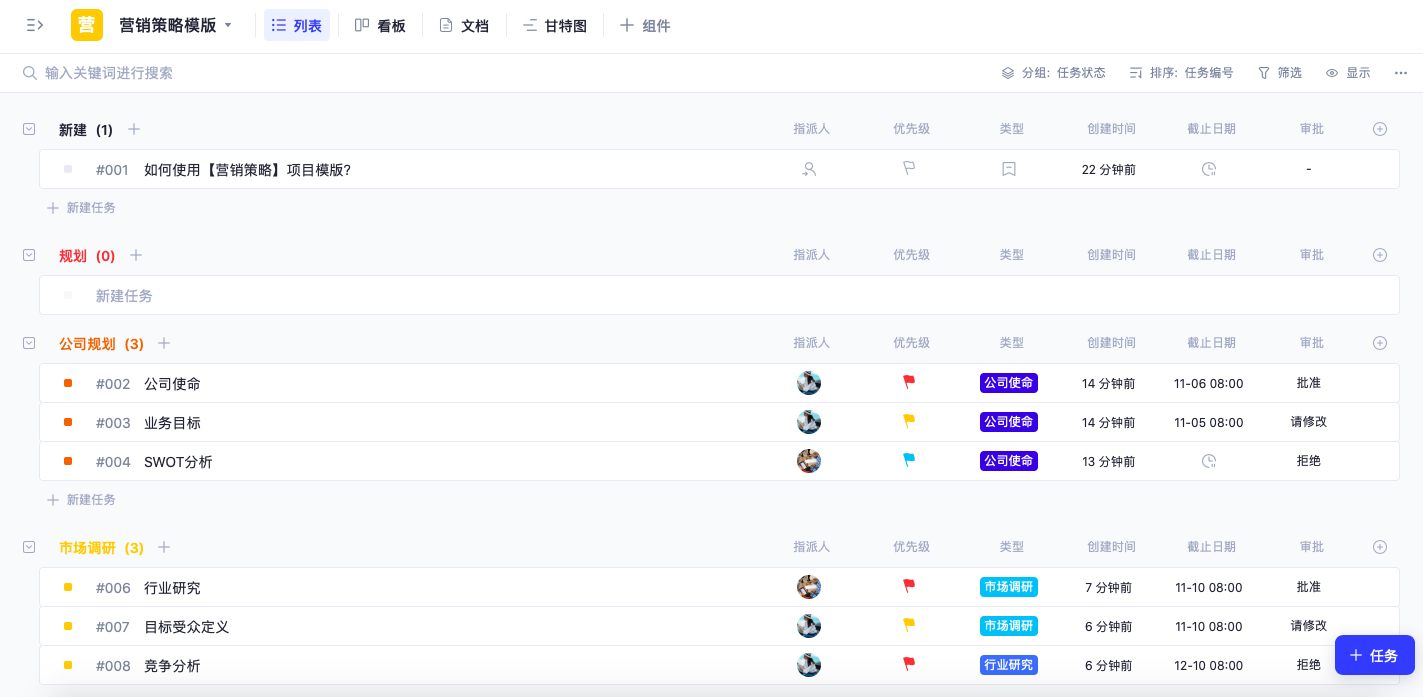Click the red priority flag on 公司使命
1423x697 pixels.
[908, 383]
